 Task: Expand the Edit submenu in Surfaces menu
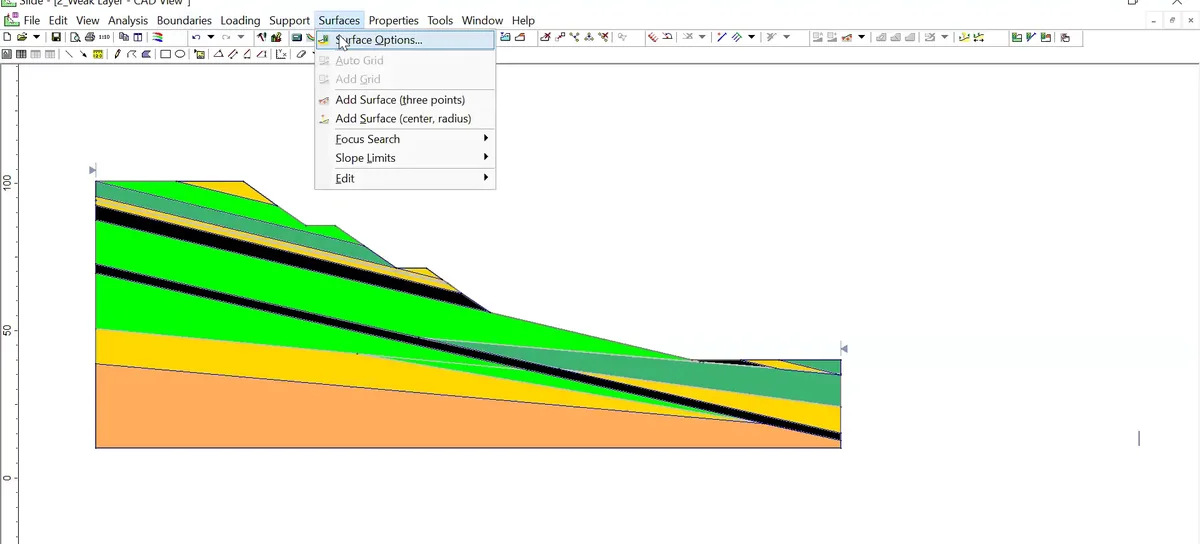click(405, 178)
